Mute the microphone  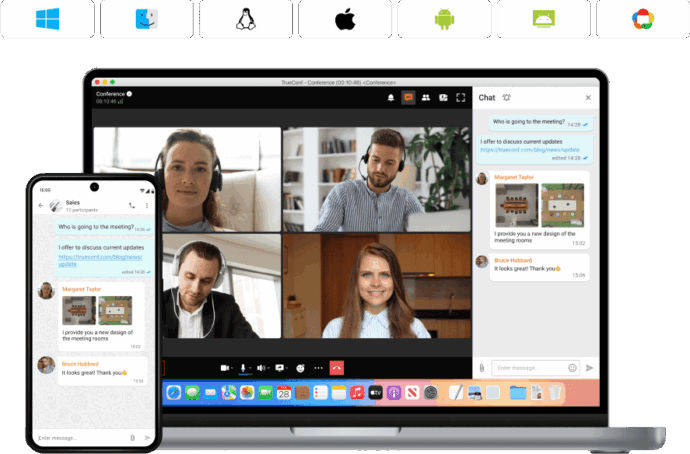[242, 368]
